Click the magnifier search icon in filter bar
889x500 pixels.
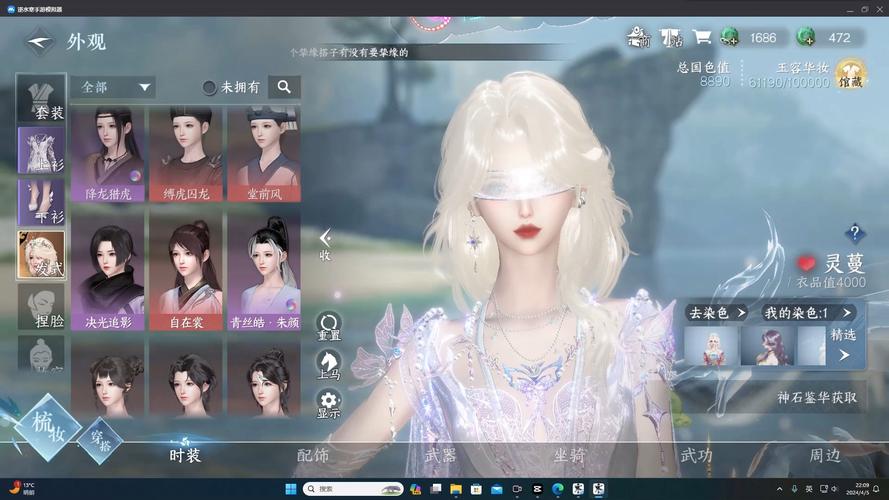[284, 87]
